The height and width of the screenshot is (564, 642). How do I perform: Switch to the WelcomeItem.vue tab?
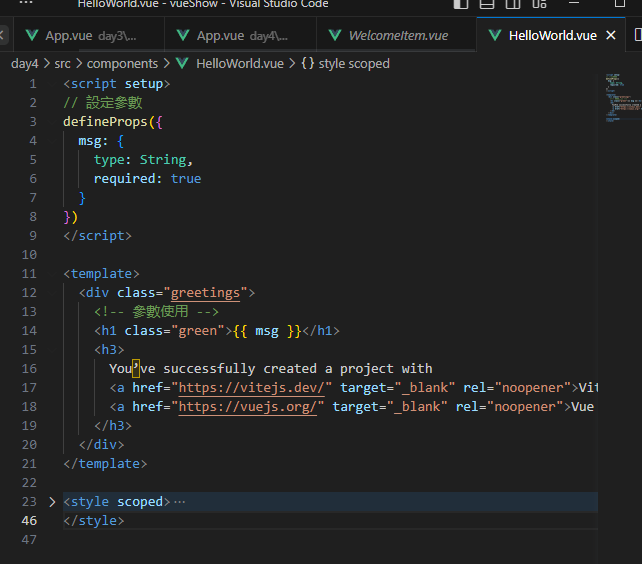coord(396,35)
